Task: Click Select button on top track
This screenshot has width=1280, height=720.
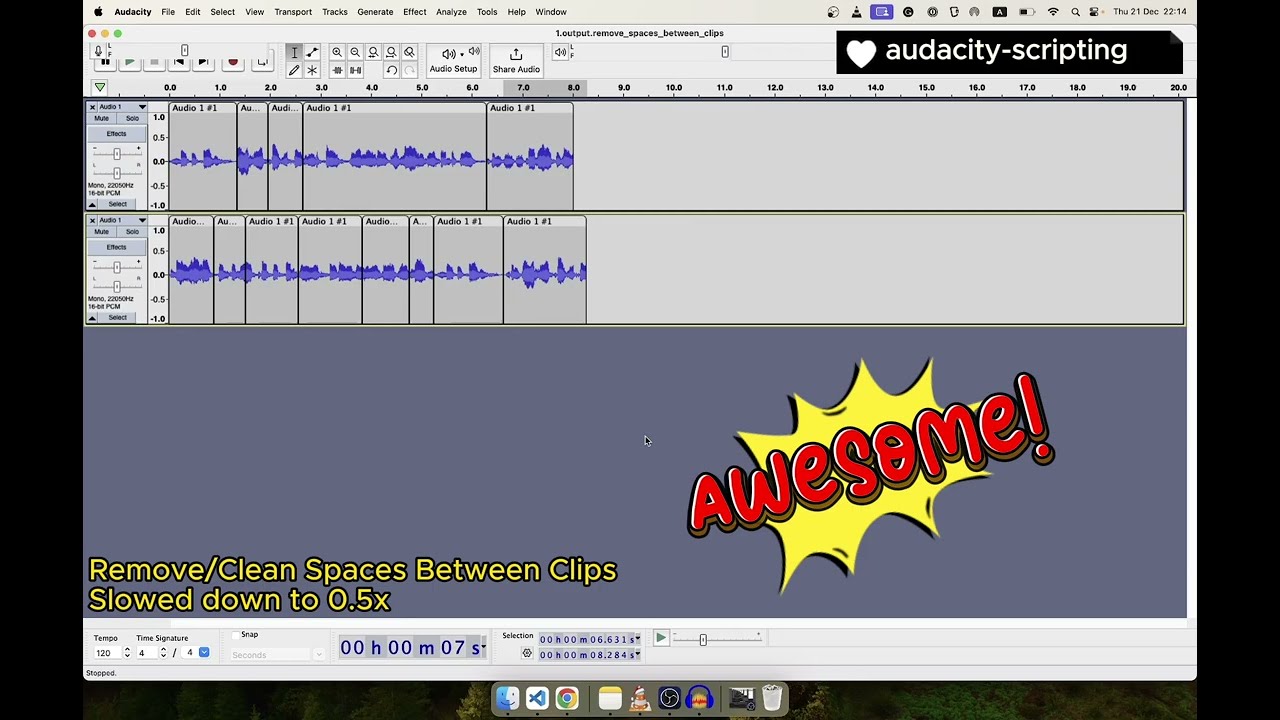Action: [118, 204]
